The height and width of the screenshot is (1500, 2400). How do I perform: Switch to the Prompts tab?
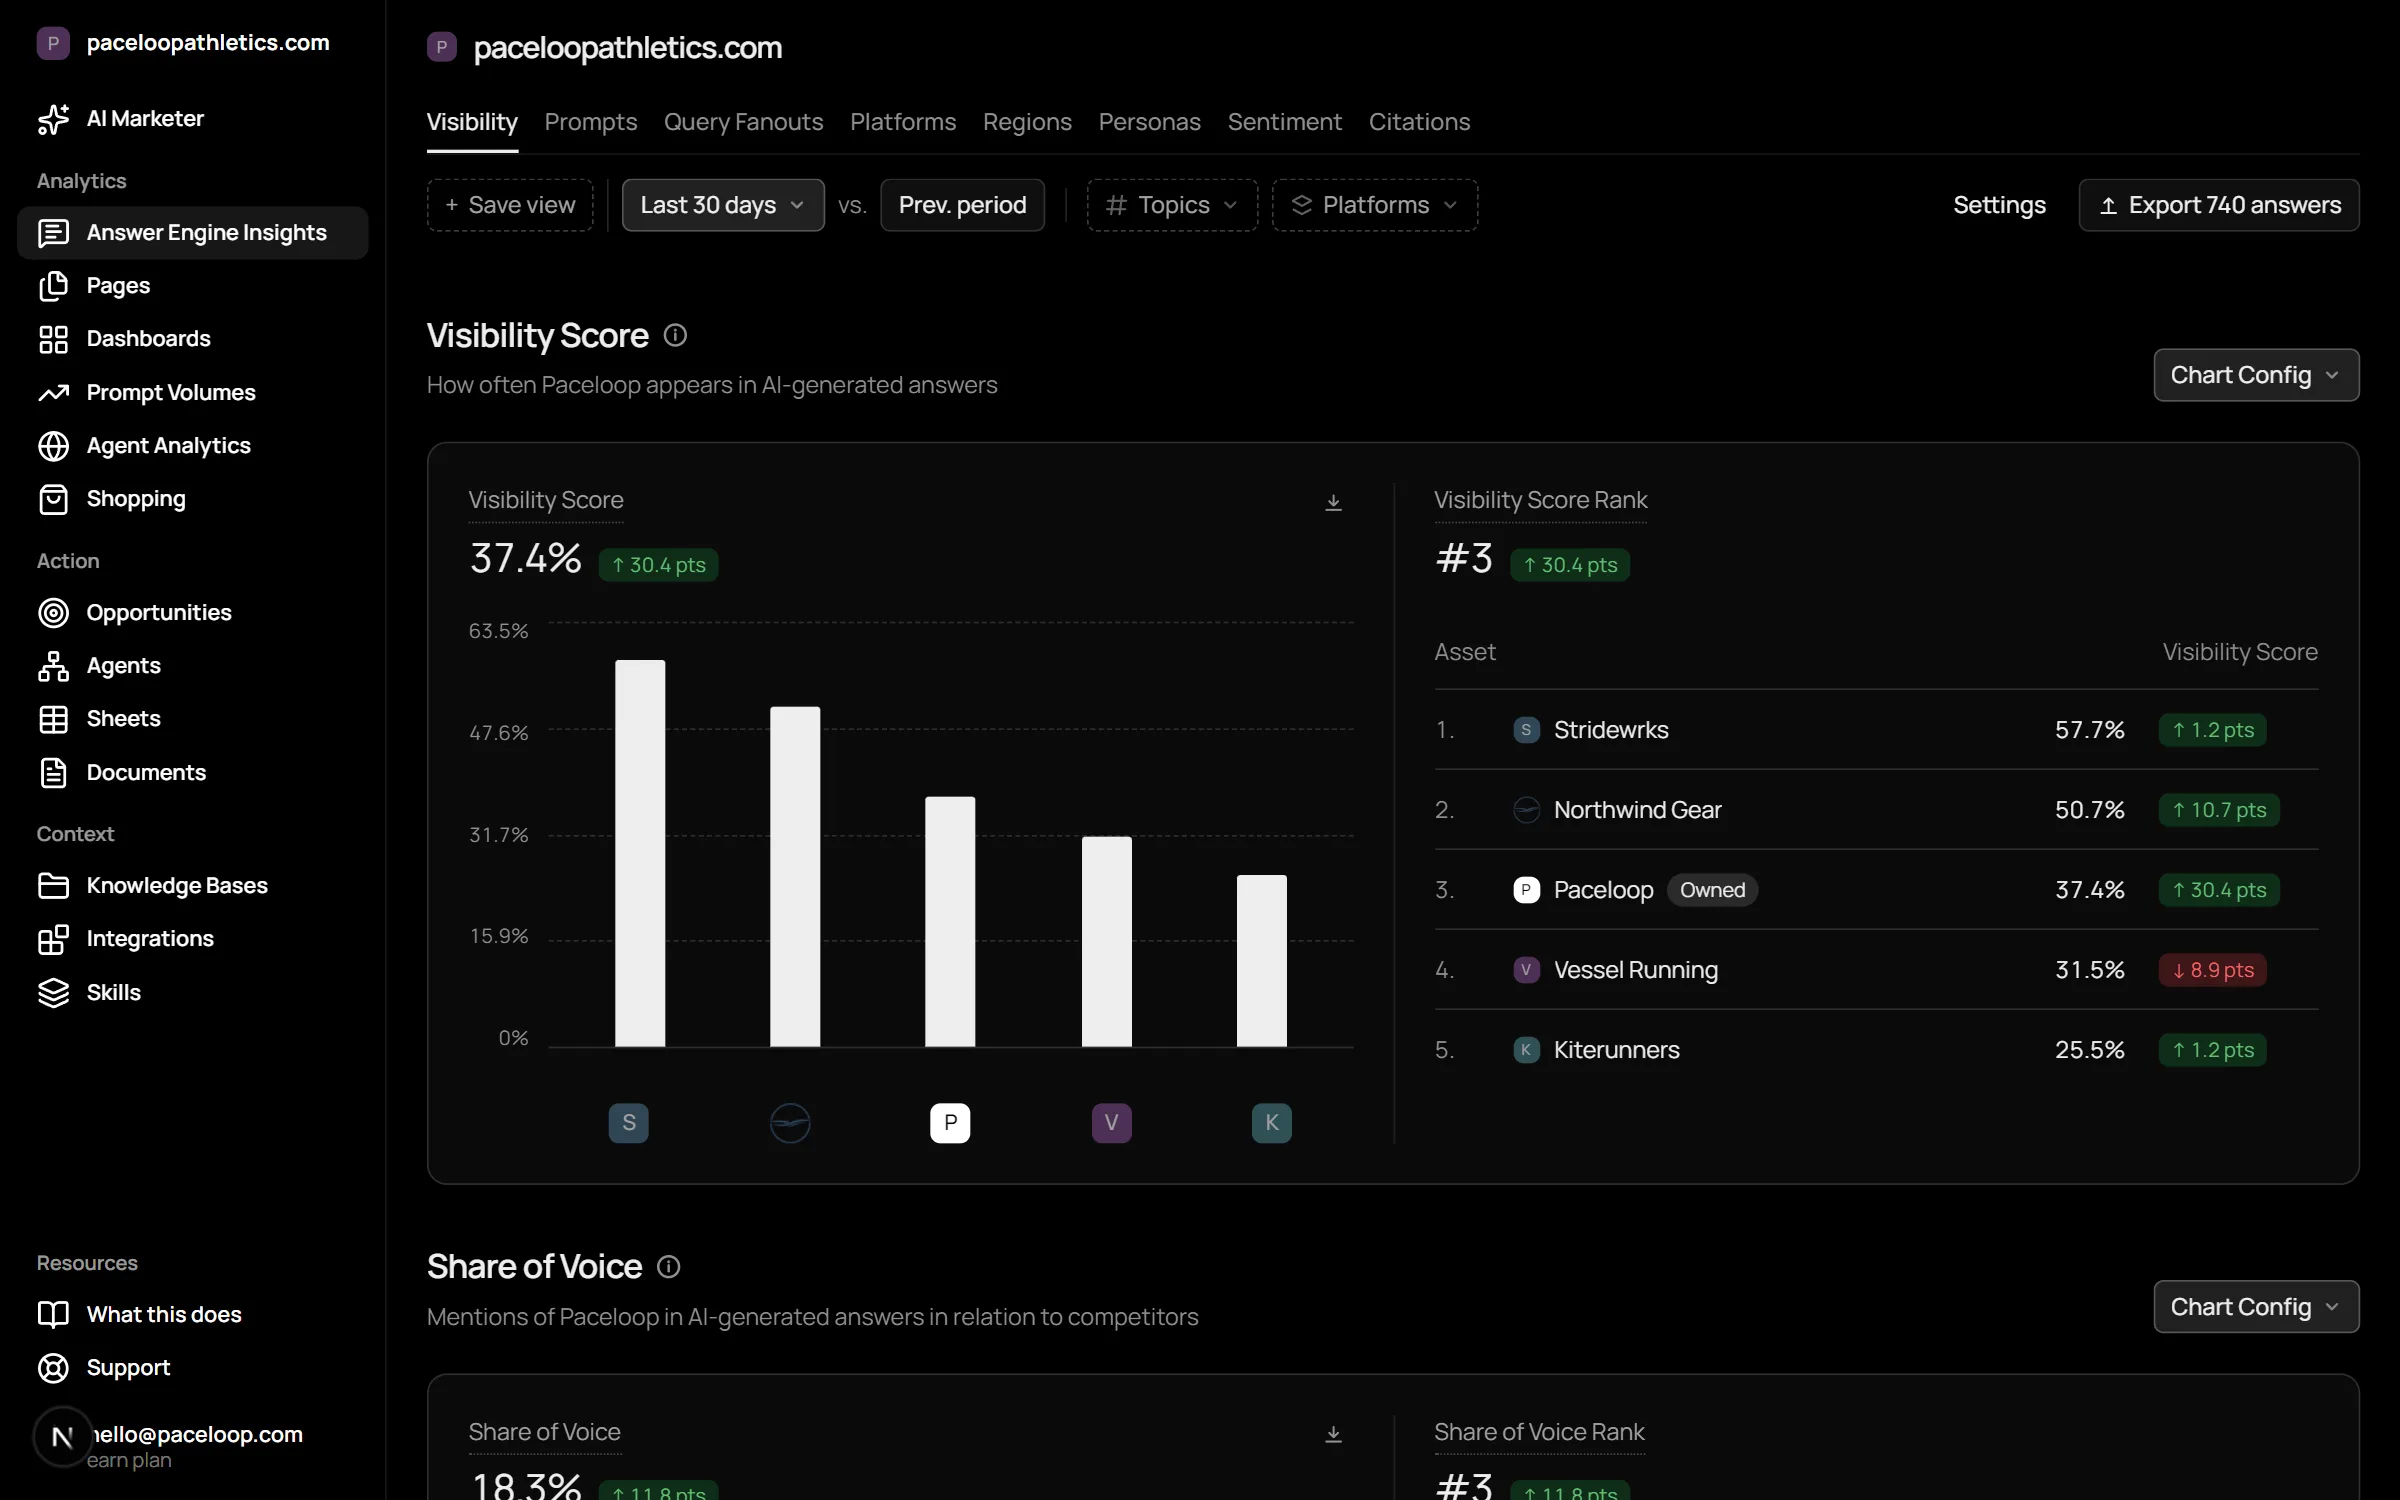coord(591,122)
